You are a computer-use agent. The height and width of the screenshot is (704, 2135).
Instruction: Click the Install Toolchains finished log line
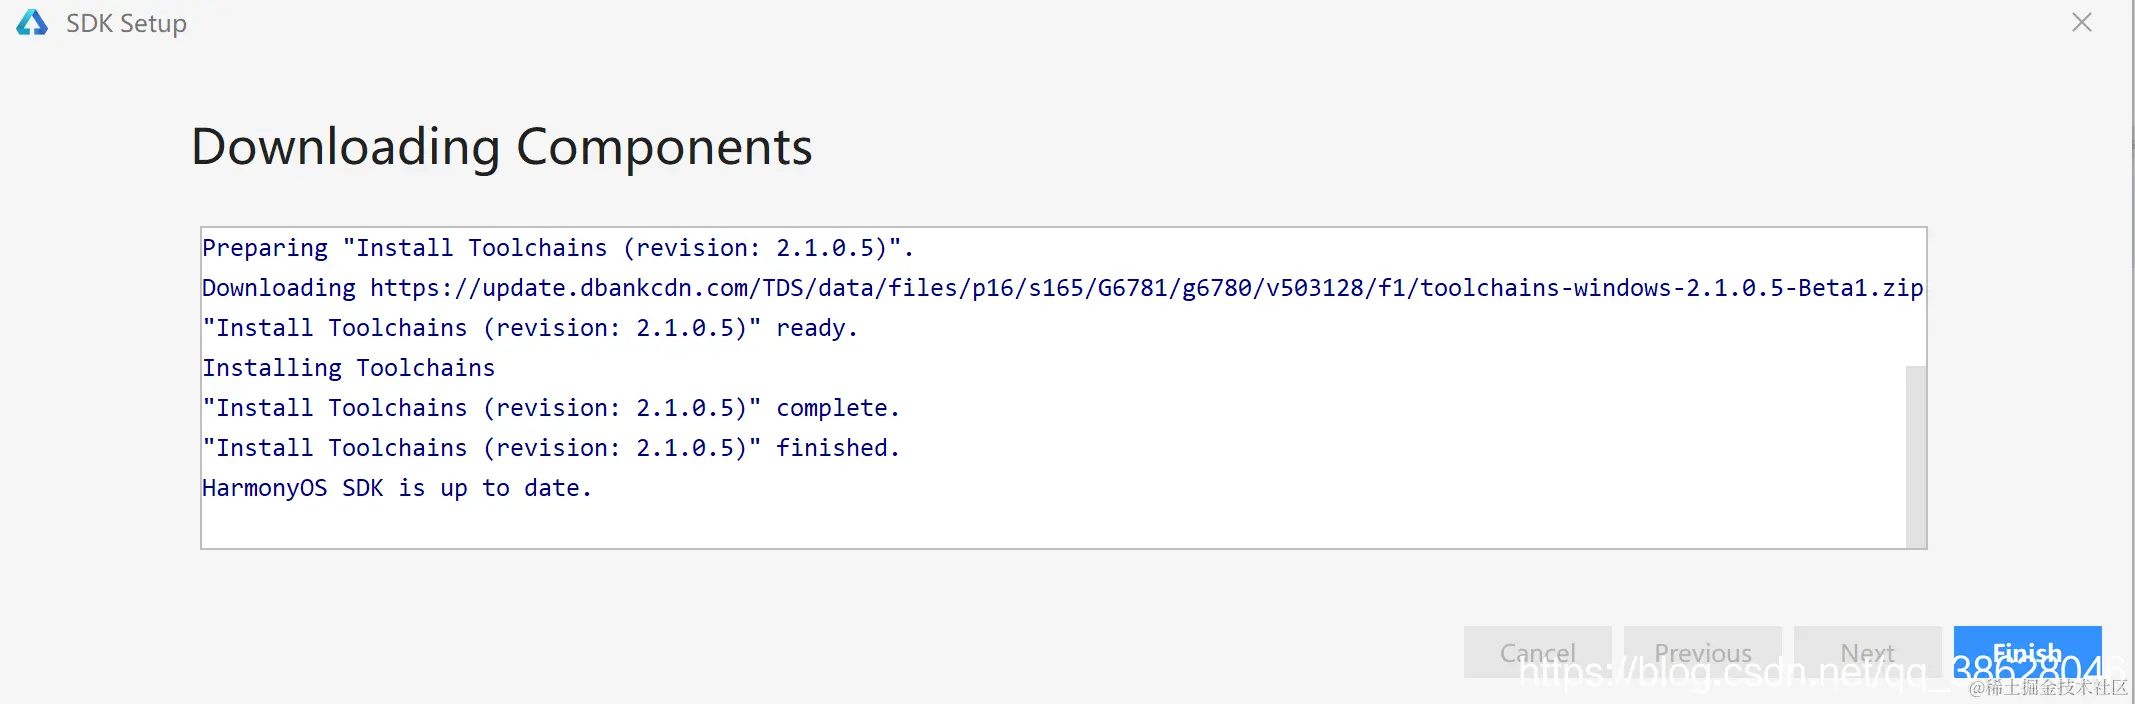(x=550, y=448)
